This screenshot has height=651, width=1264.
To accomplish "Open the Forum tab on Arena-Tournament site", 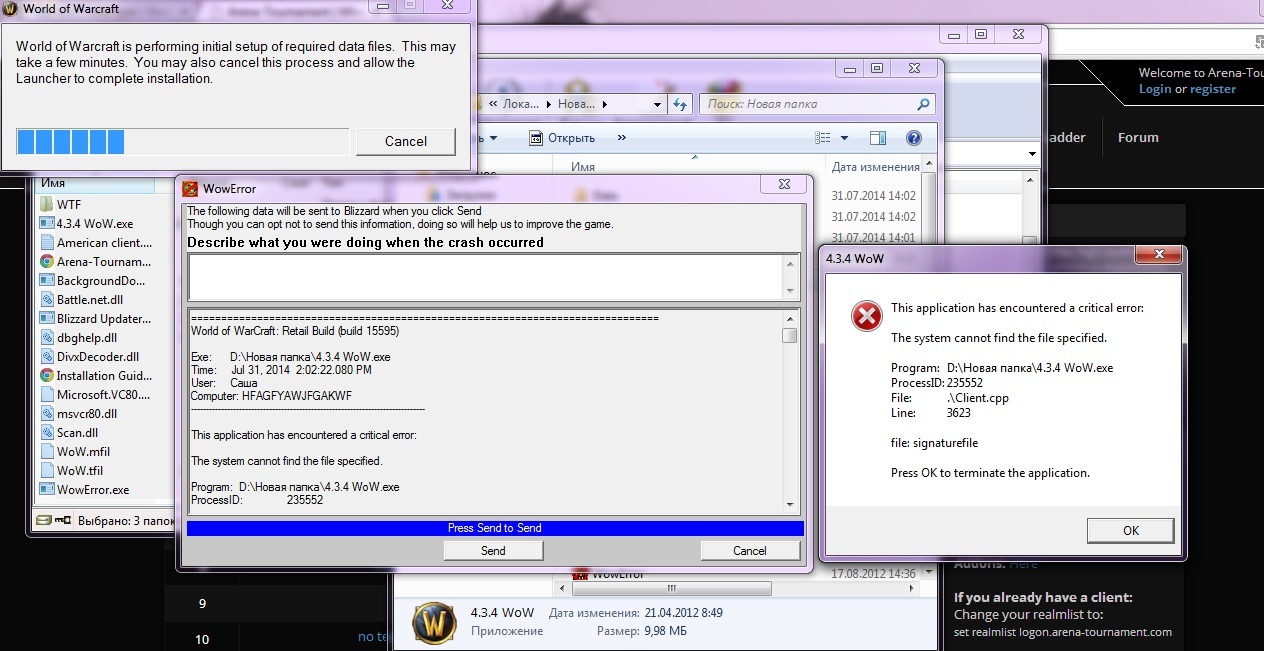I will (x=1138, y=138).
